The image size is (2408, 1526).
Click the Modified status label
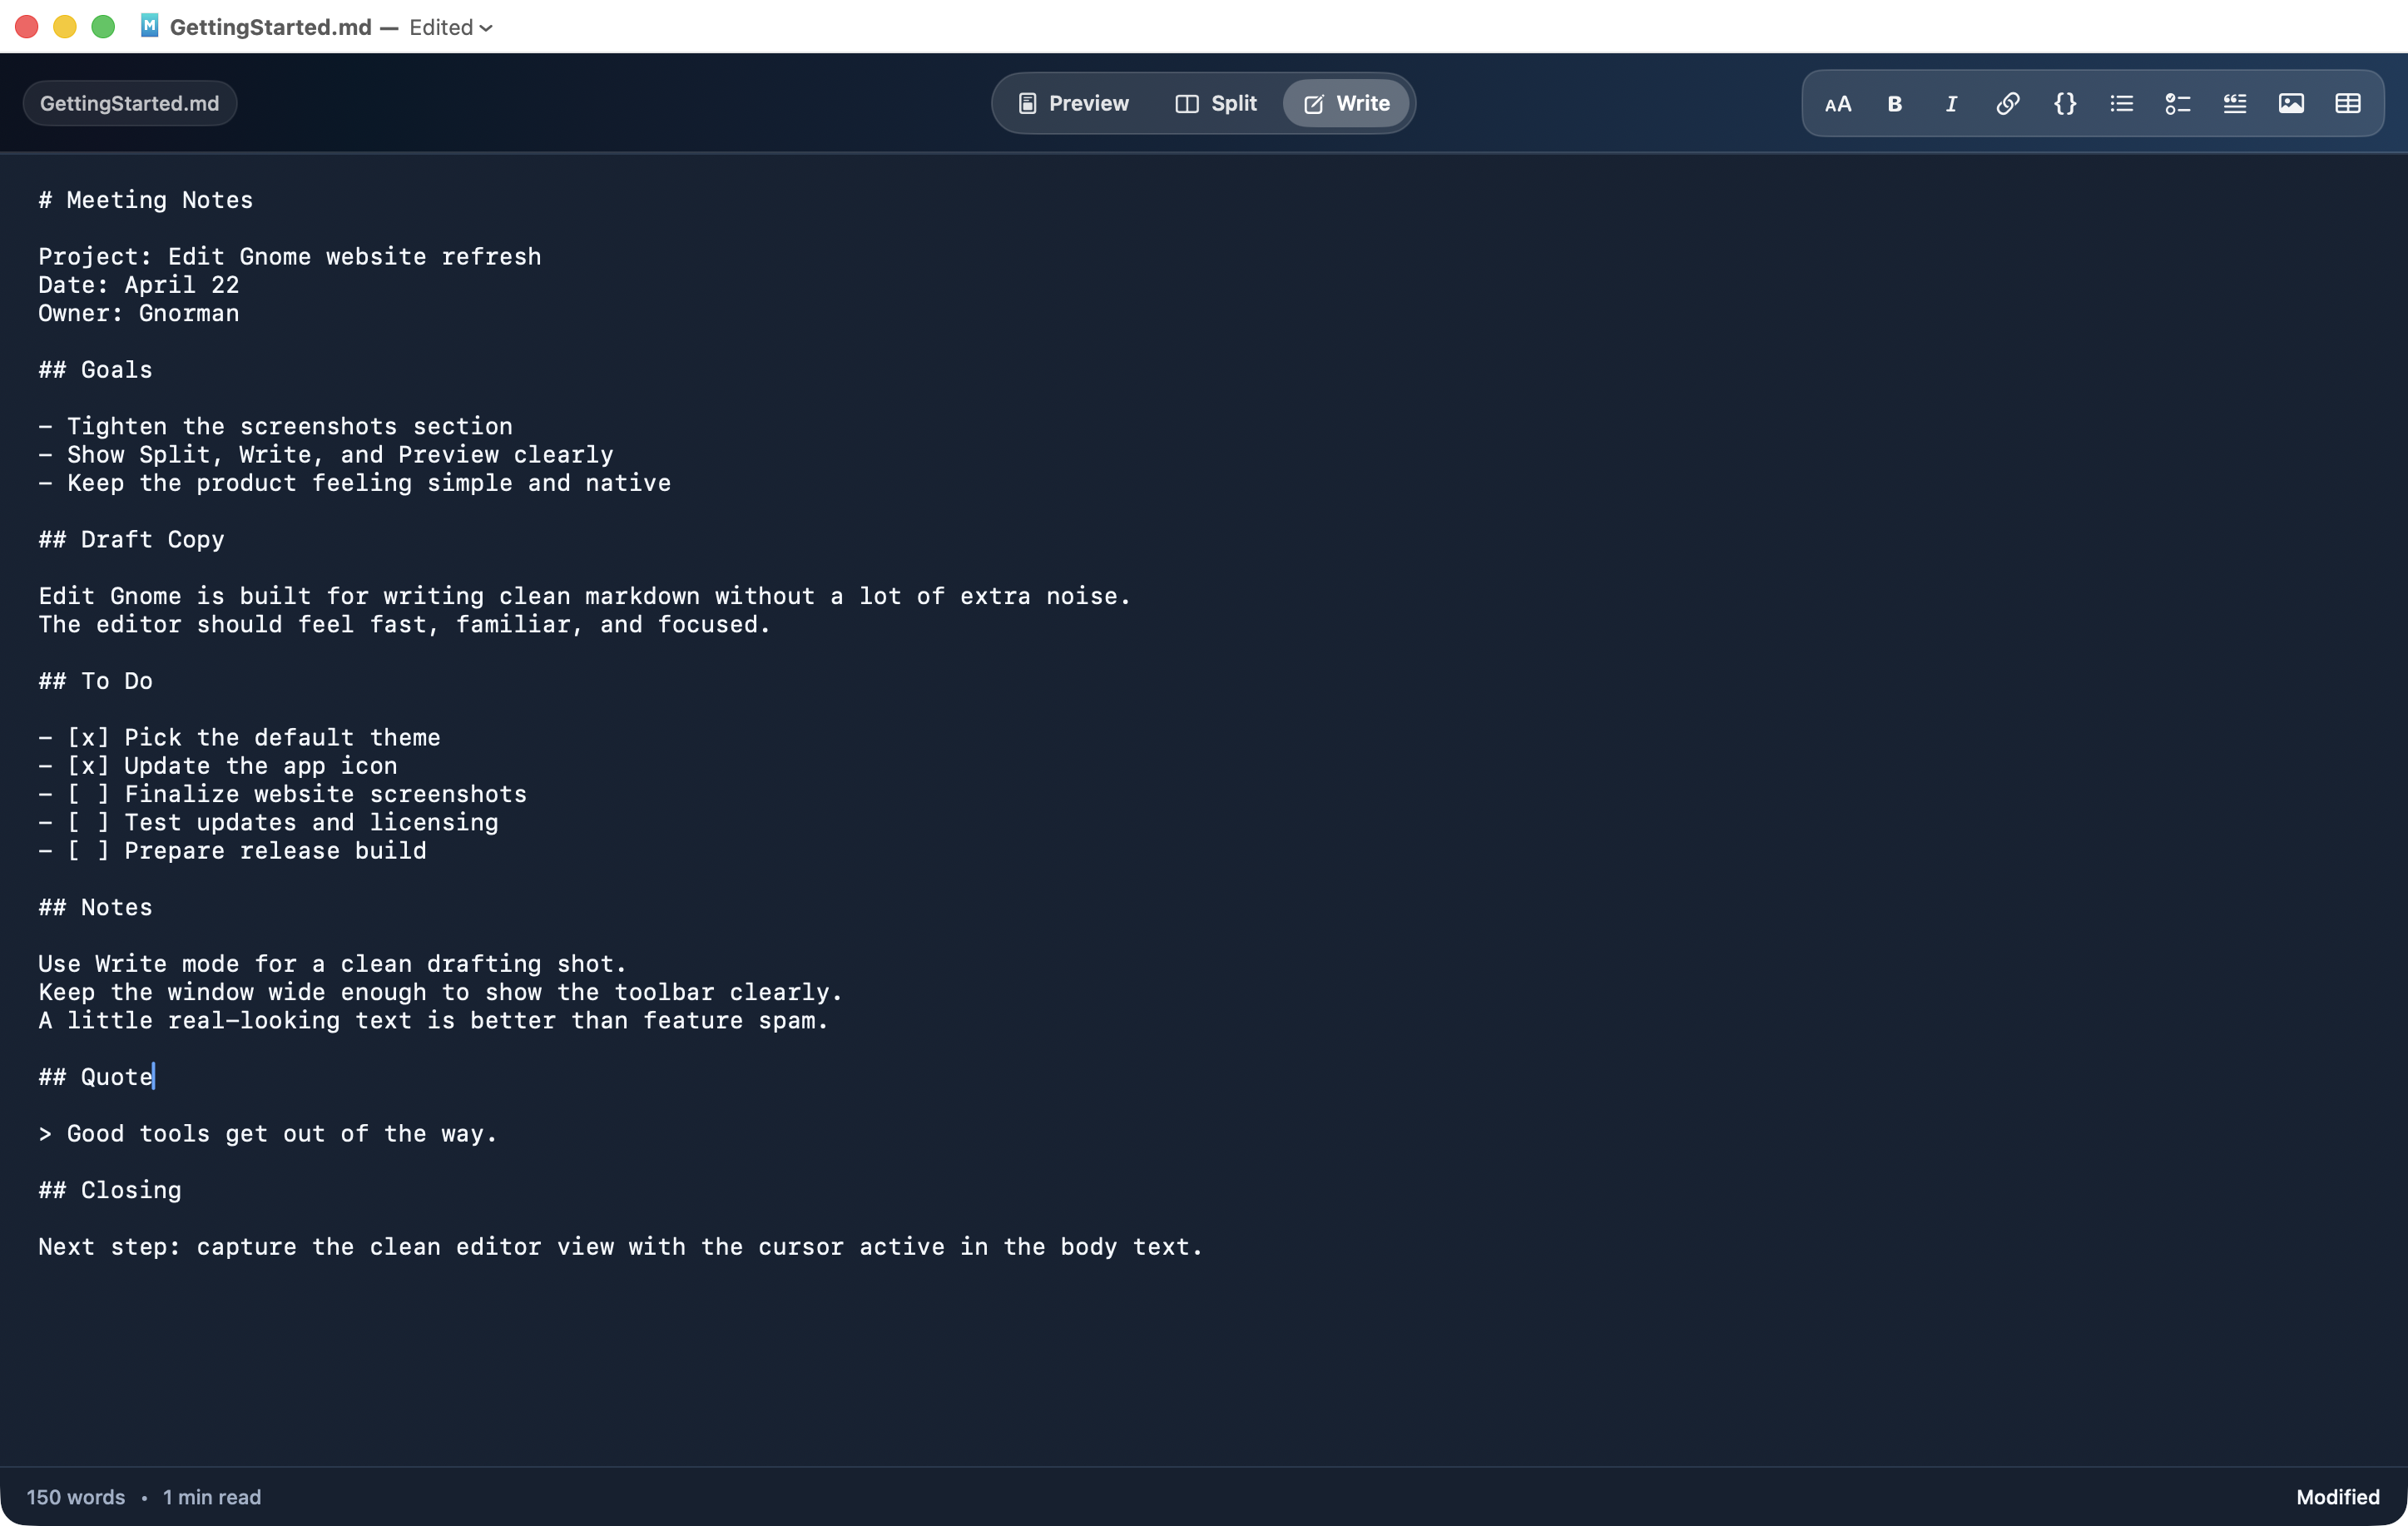[2337, 1497]
